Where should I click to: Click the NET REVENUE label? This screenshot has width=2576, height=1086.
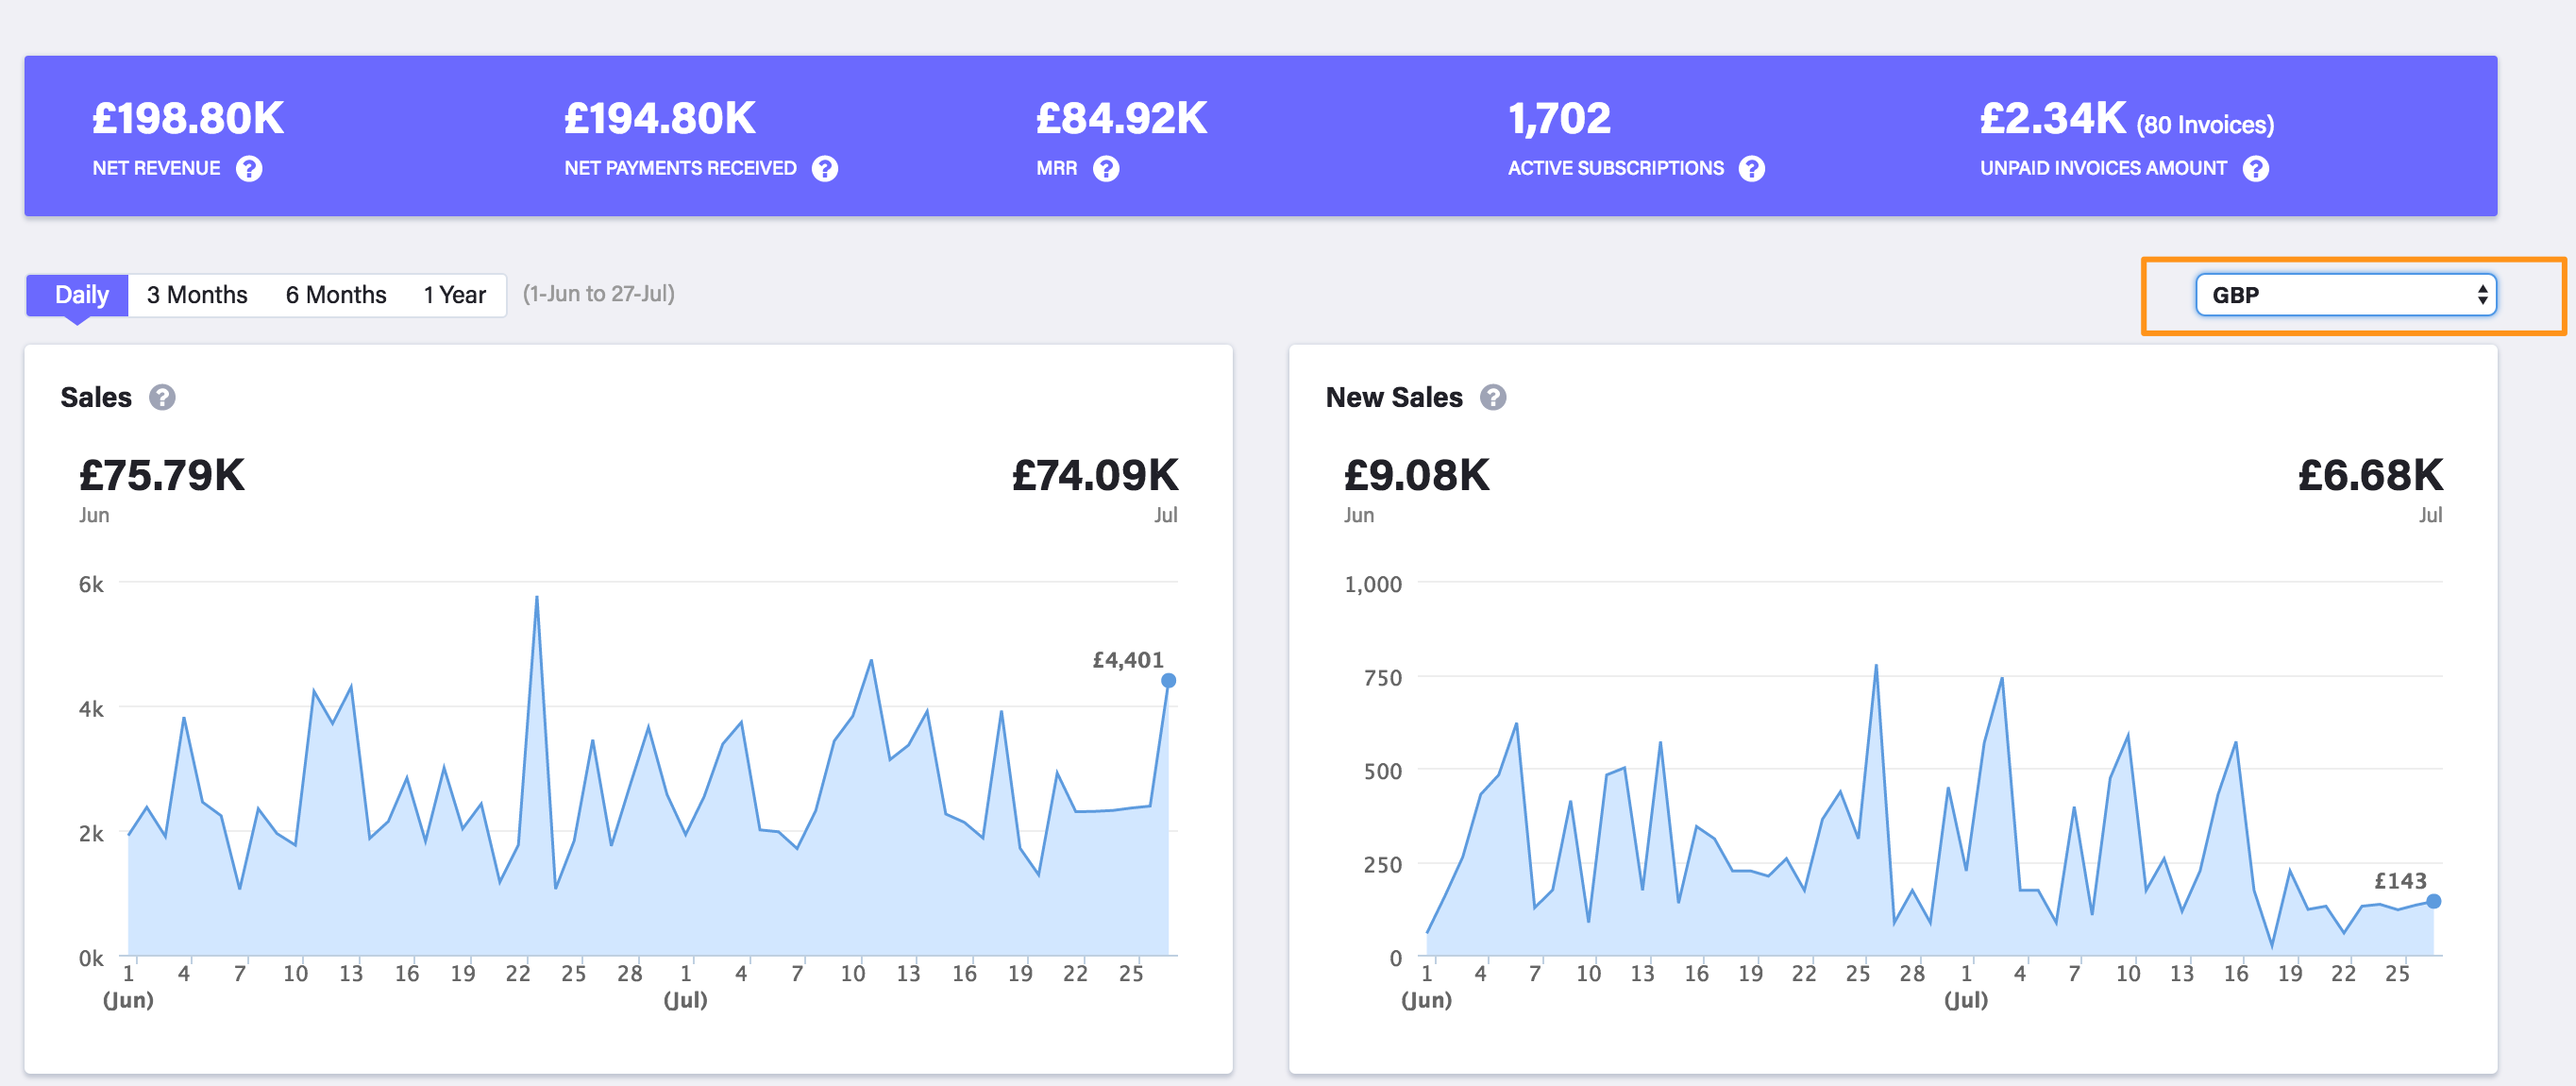coord(156,169)
